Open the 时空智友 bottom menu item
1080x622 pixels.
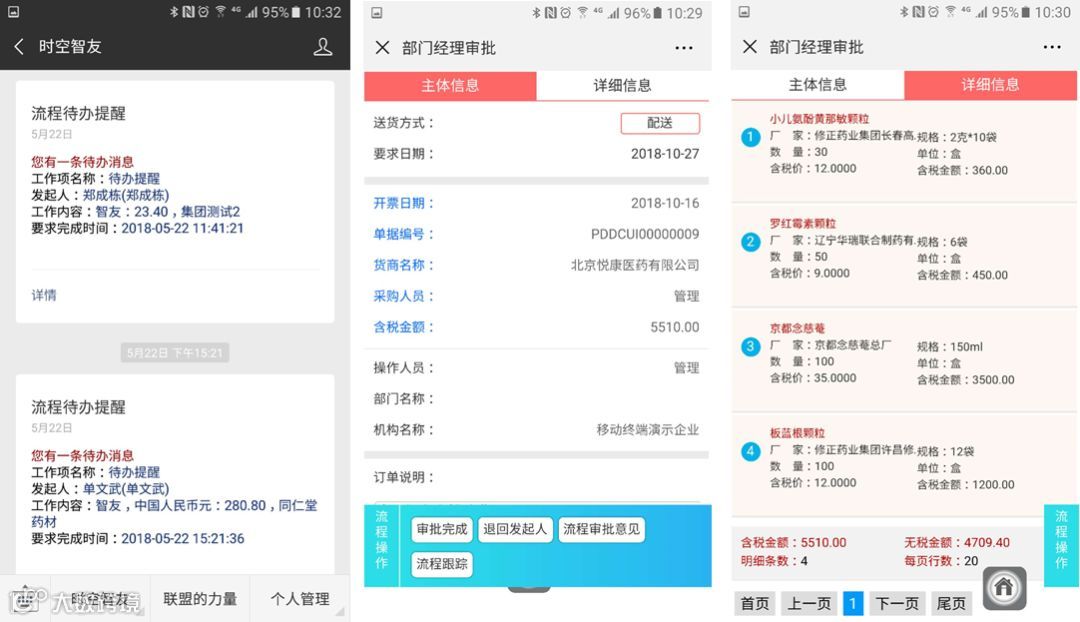(x=101, y=600)
